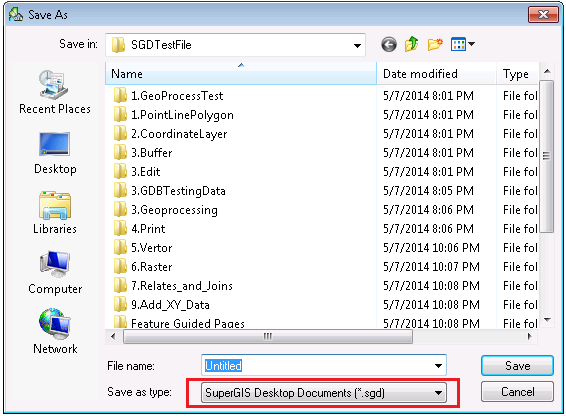Sort by the Date modified column header
Viewport: 566px width, 416px height.
coord(436,74)
